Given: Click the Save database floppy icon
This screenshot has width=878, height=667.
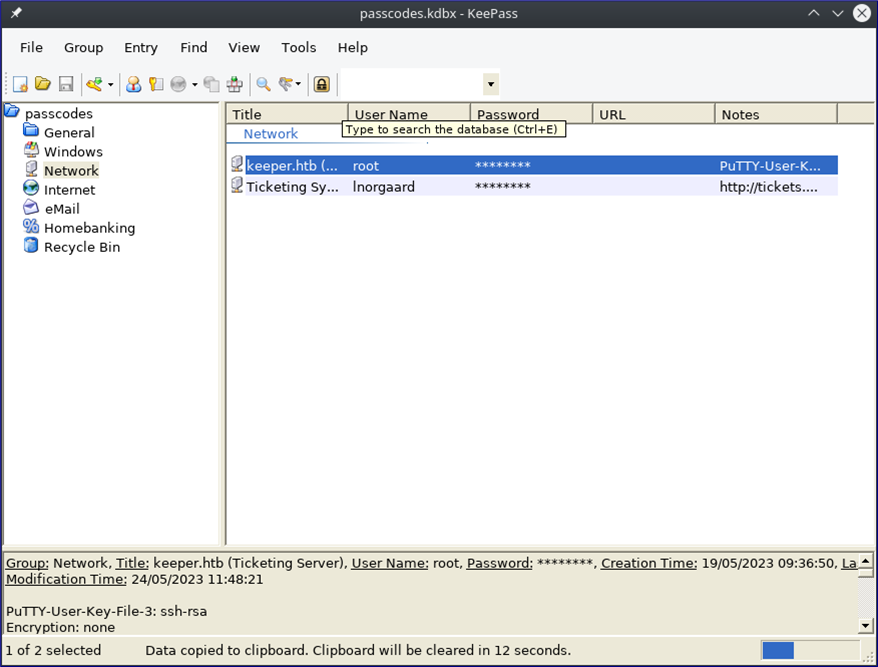Looking at the screenshot, I should pyautogui.click(x=66, y=85).
